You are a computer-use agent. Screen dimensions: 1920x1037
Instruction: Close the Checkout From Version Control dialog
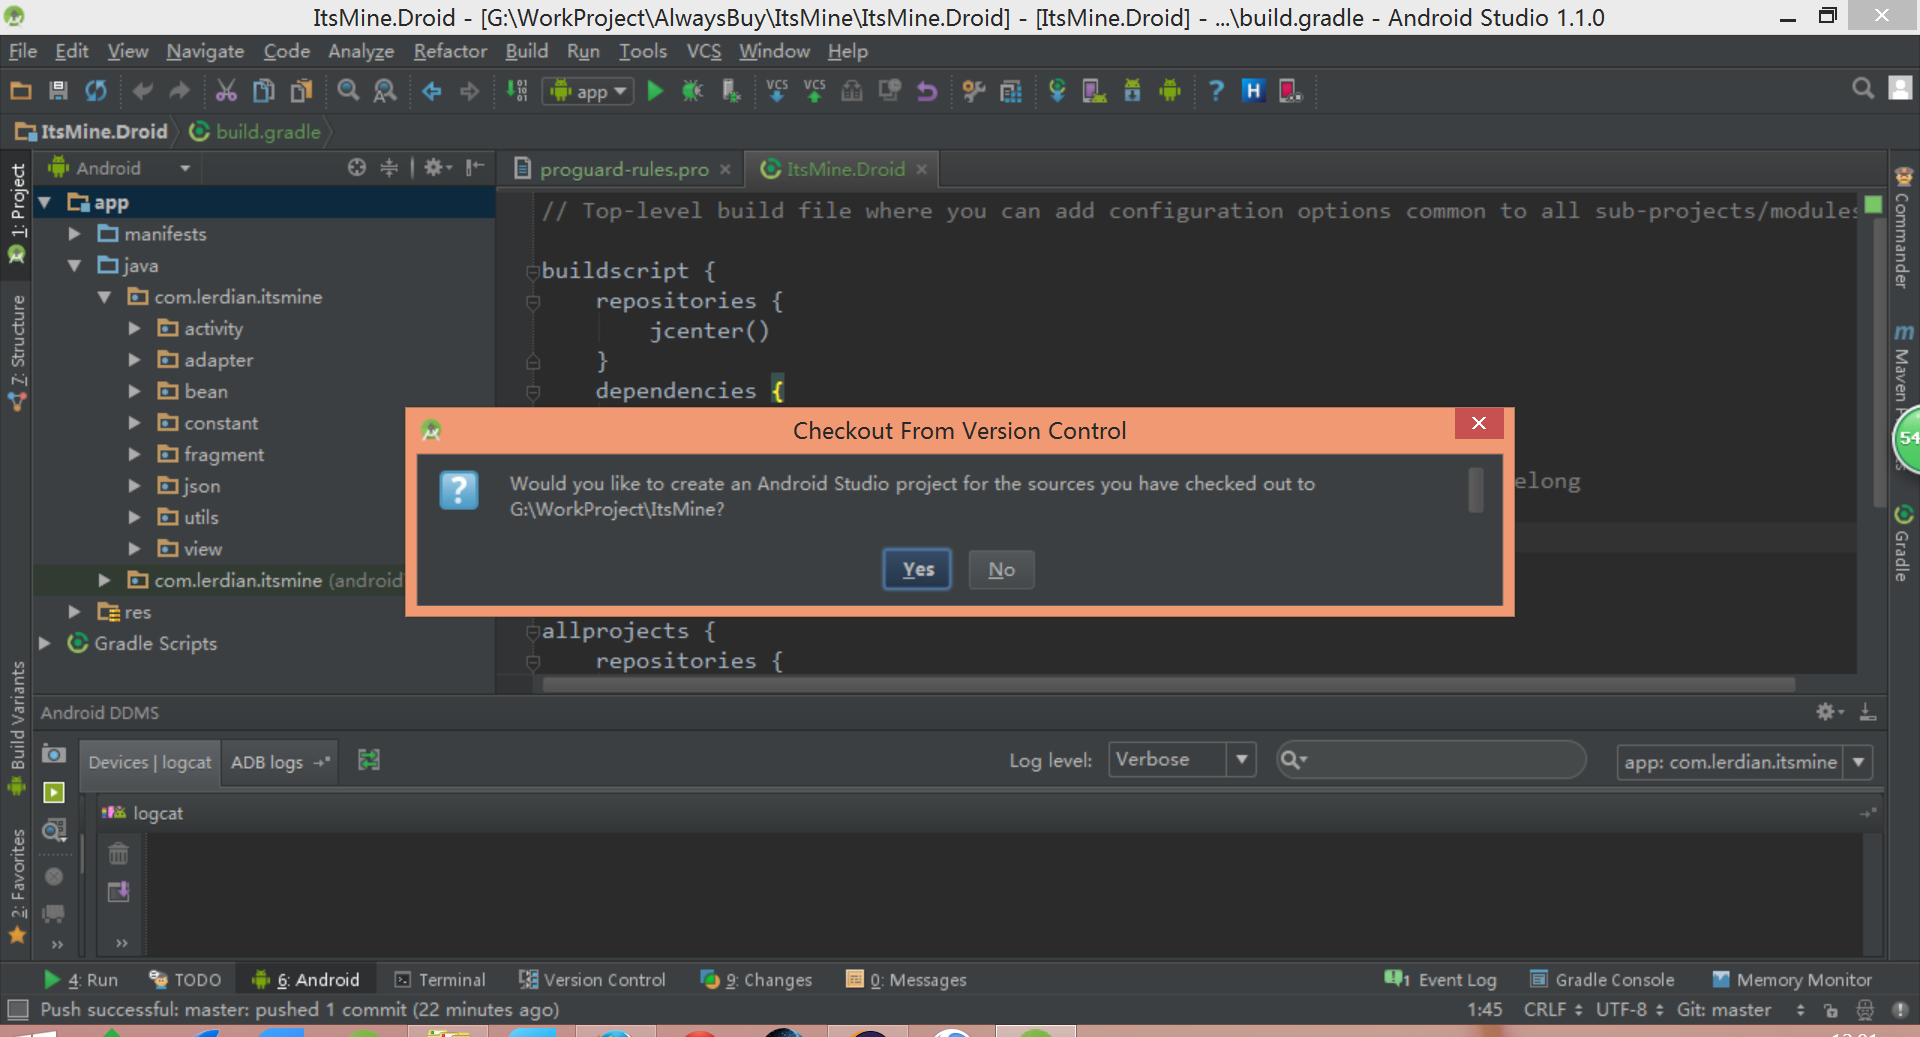point(1479,423)
